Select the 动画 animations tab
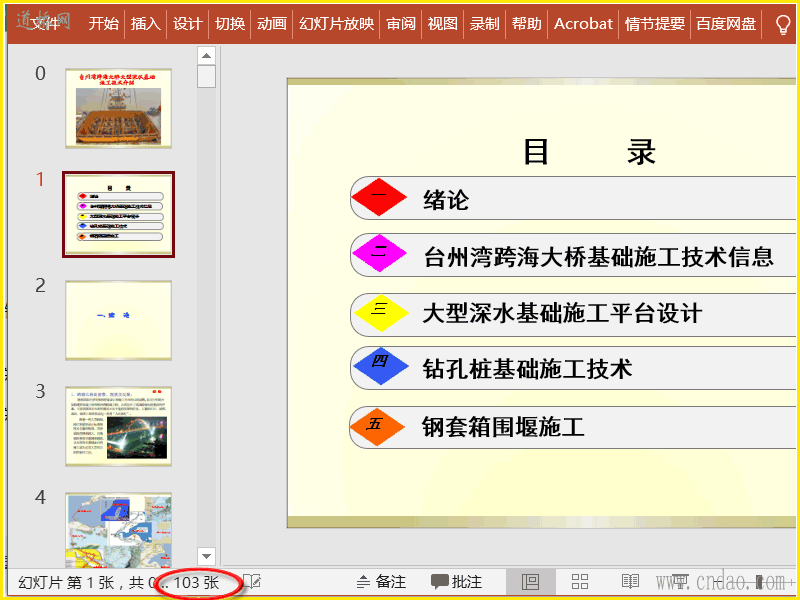 pyautogui.click(x=272, y=23)
